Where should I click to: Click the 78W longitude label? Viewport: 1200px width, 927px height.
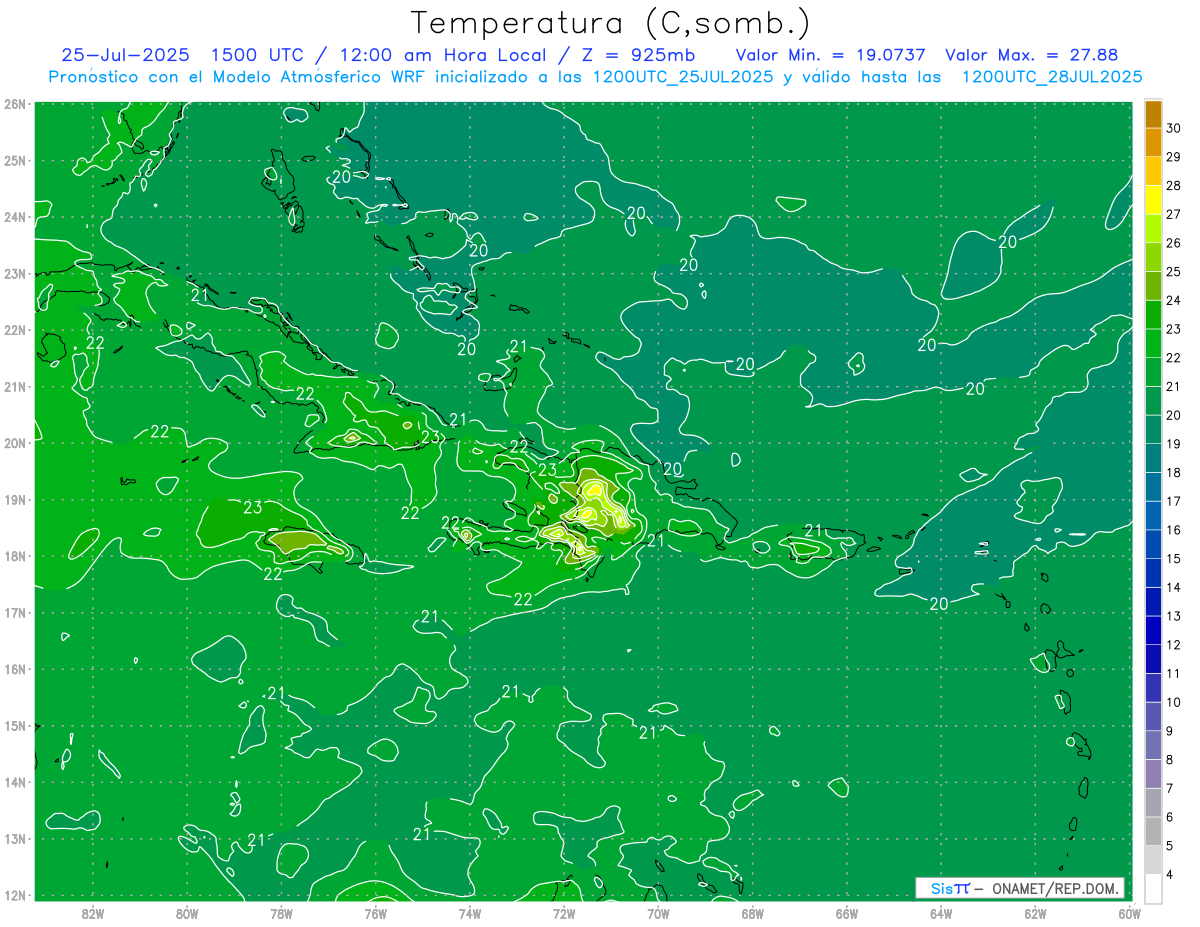281,913
